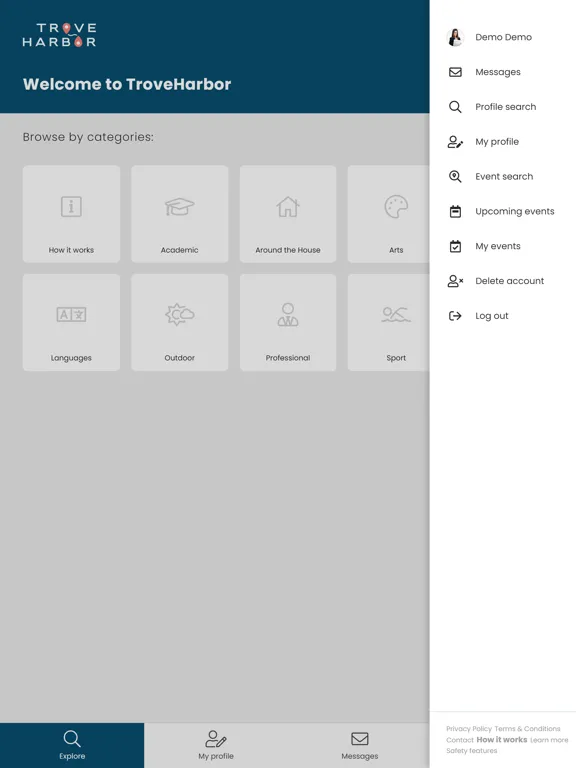
Task: Select Delete account menu entry
Action: click(509, 281)
